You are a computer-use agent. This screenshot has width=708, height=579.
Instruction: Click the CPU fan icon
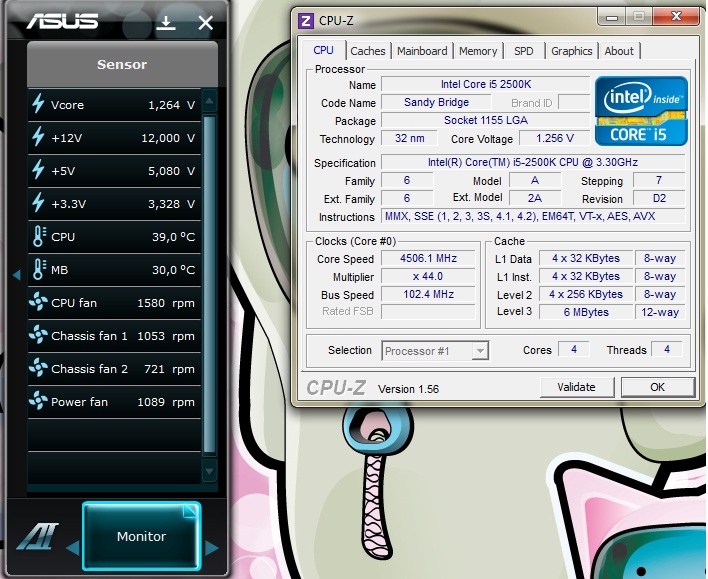coord(38,302)
